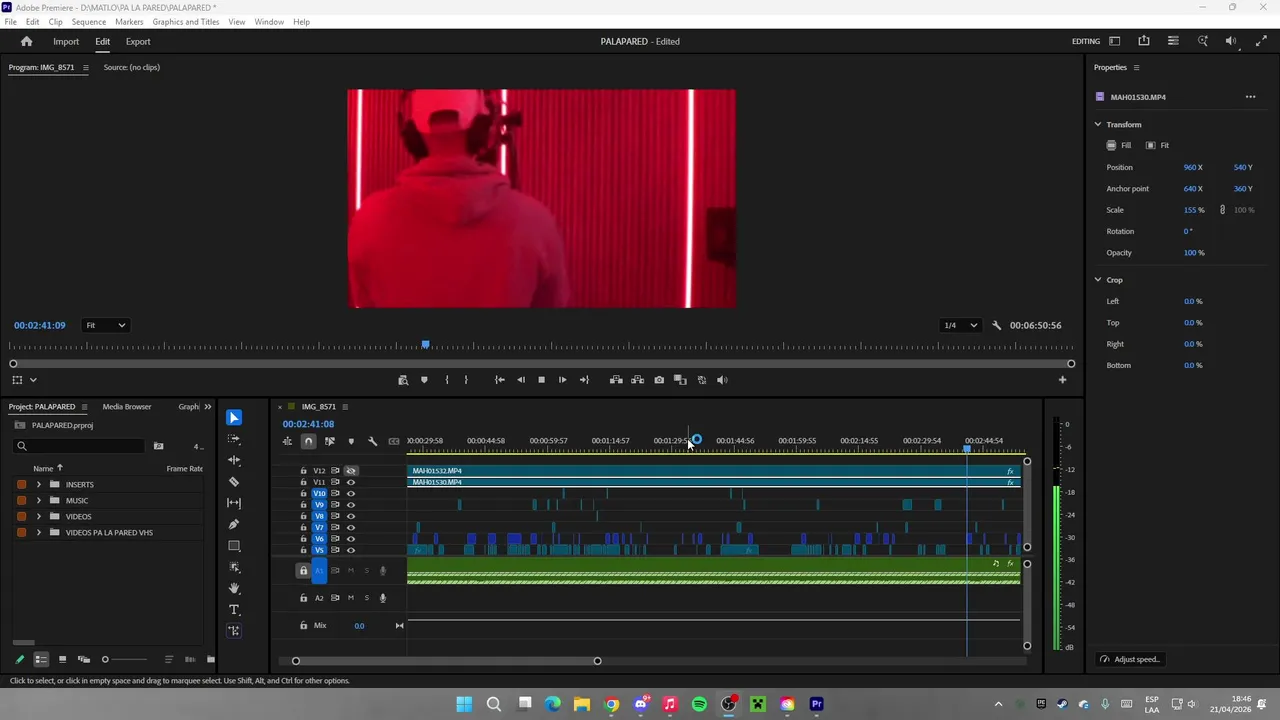Switch to Source: (no clips) tab
1280x720 pixels.
pos(132,68)
